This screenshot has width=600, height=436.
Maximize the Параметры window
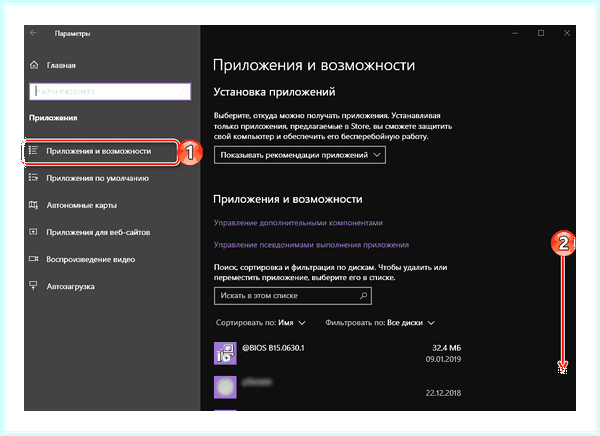pos(541,33)
